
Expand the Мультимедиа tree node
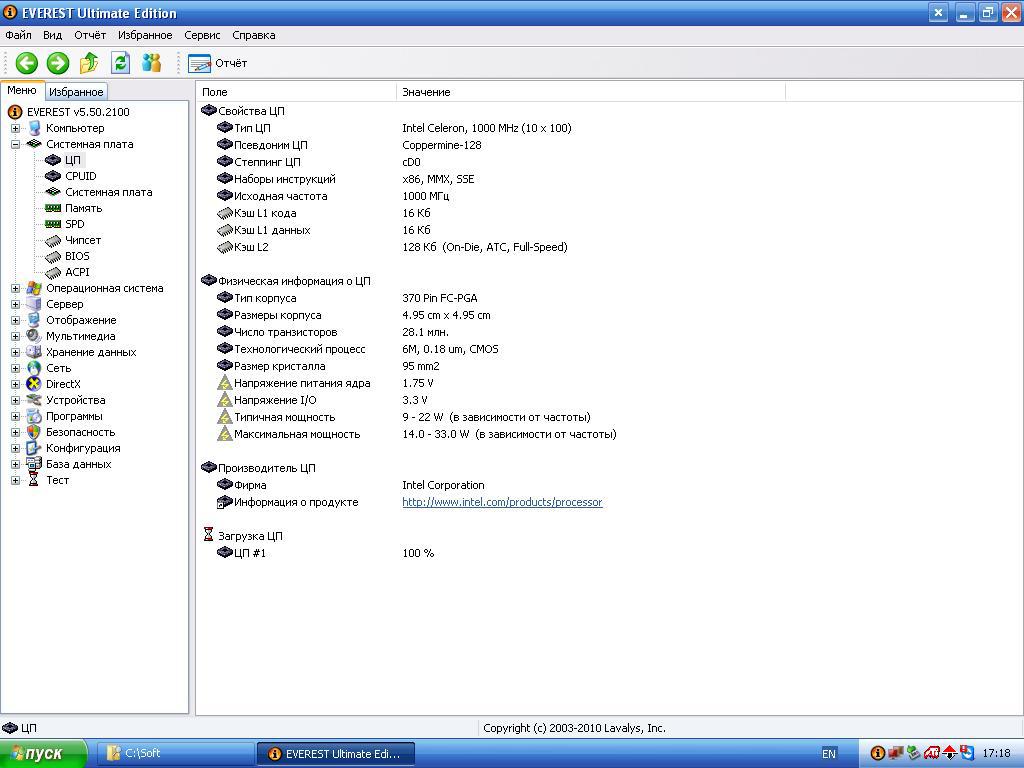pos(15,336)
